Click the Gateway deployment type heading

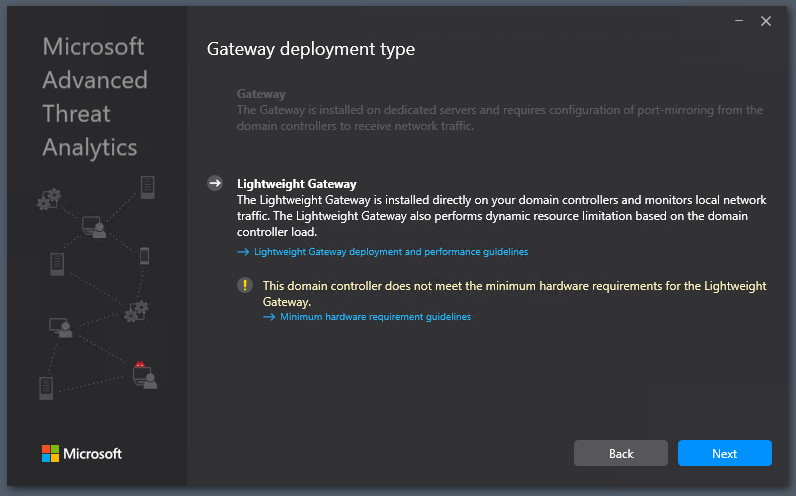[x=311, y=49]
